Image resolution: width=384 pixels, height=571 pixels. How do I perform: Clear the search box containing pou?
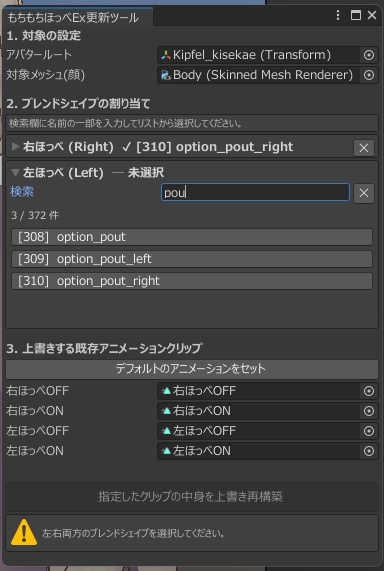pyautogui.click(x=364, y=193)
